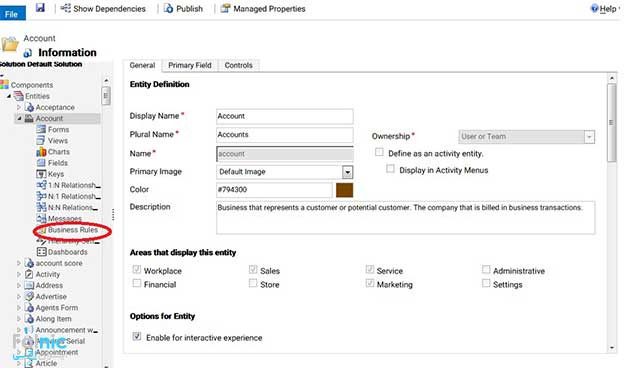Click the Announcement entity icon
Image resolution: width=642 pixels, height=368 pixels.
(x=29, y=330)
